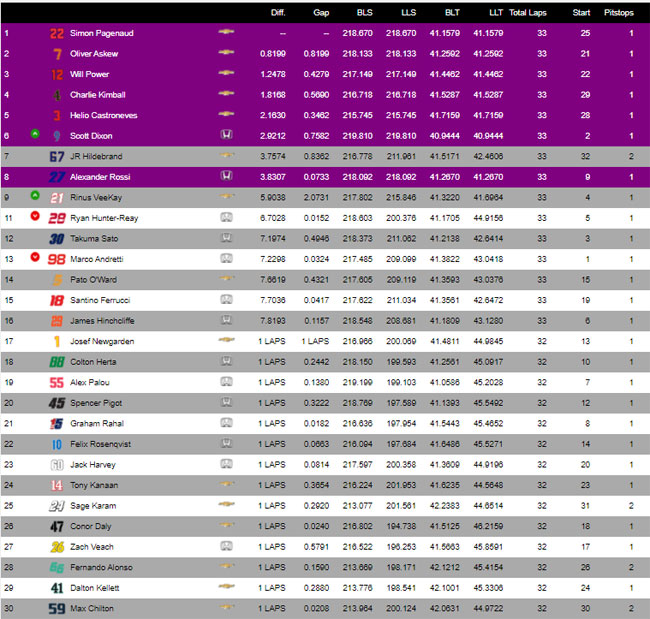Click Alex Palou's car number 55 icon

pyautogui.click(x=57, y=383)
